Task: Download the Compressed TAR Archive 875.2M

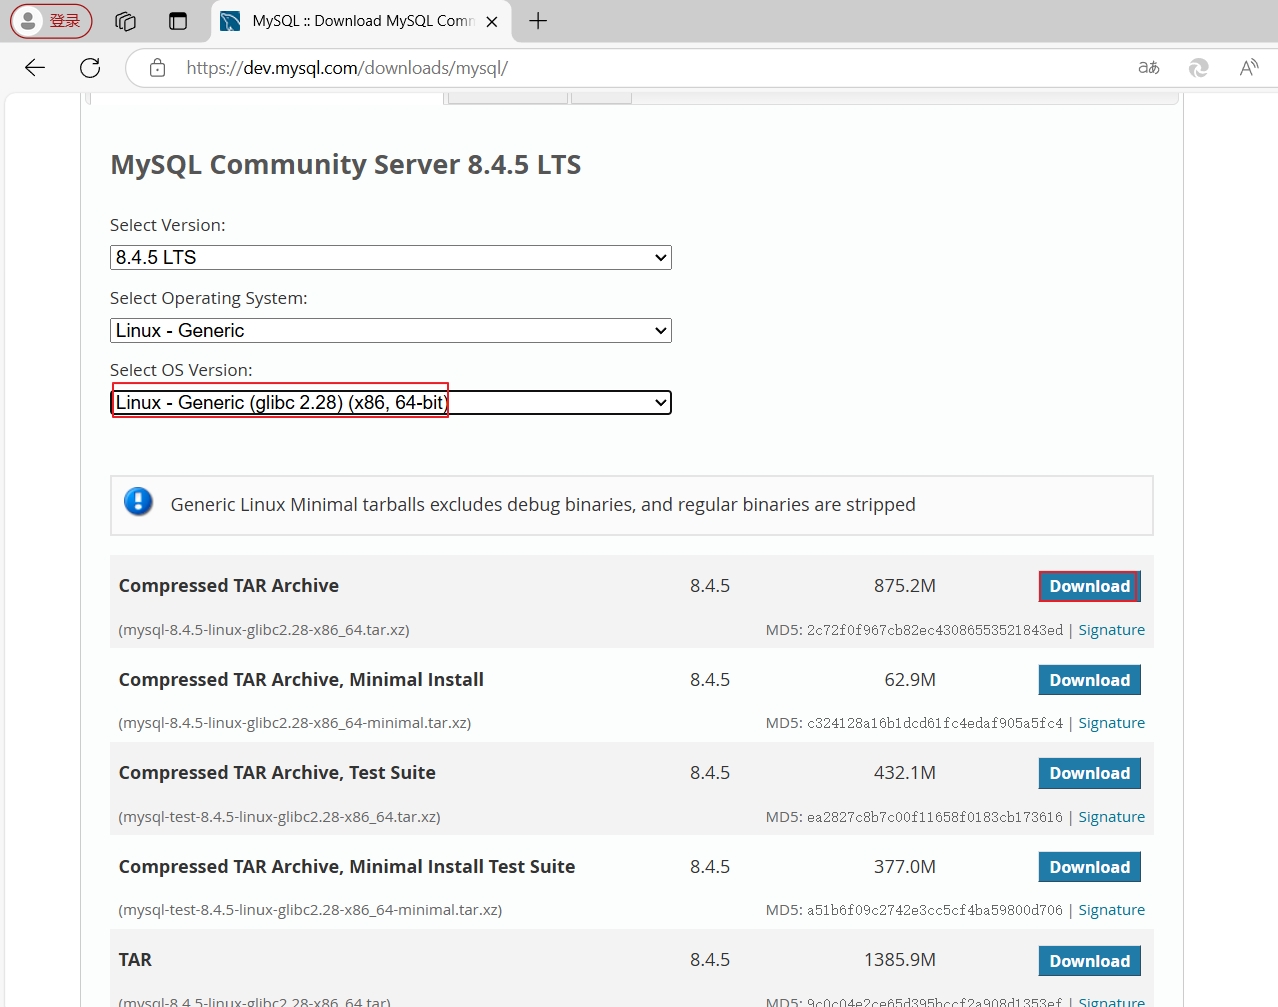Action: coord(1089,586)
